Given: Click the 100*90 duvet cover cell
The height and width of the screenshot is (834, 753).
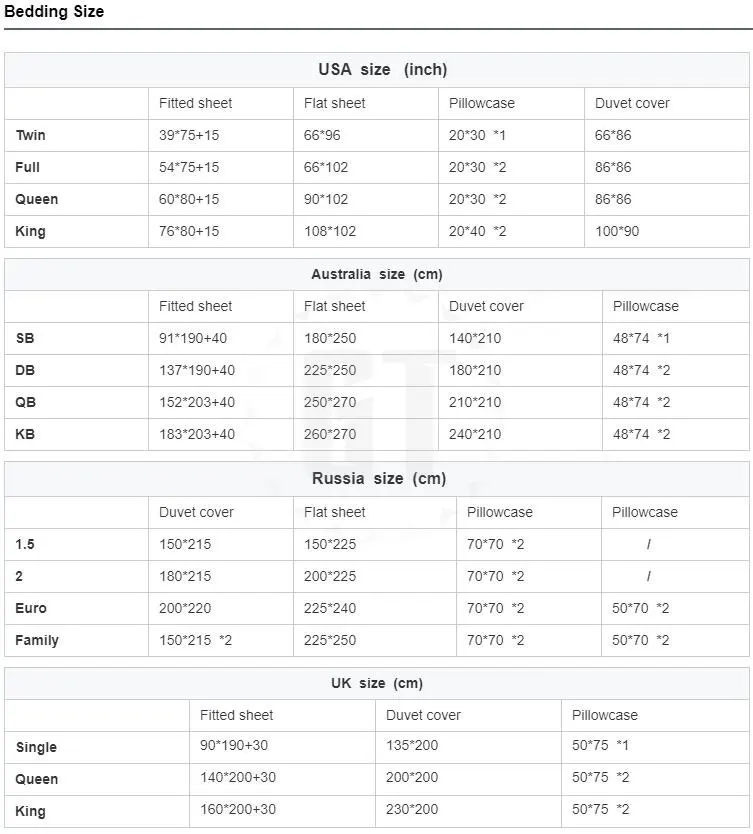Looking at the screenshot, I should (x=617, y=231).
